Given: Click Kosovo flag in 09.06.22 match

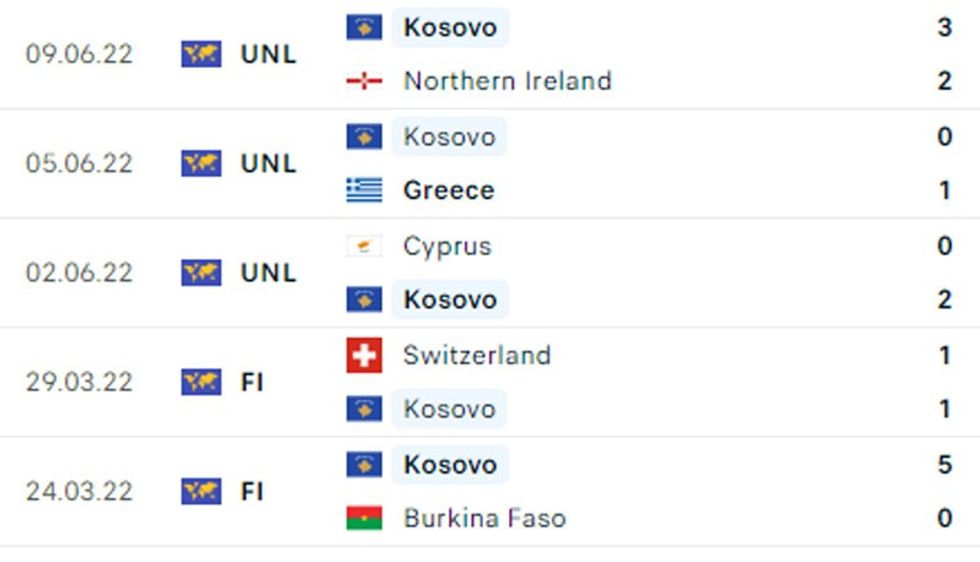Looking at the screenshot, I should [364, 27].
